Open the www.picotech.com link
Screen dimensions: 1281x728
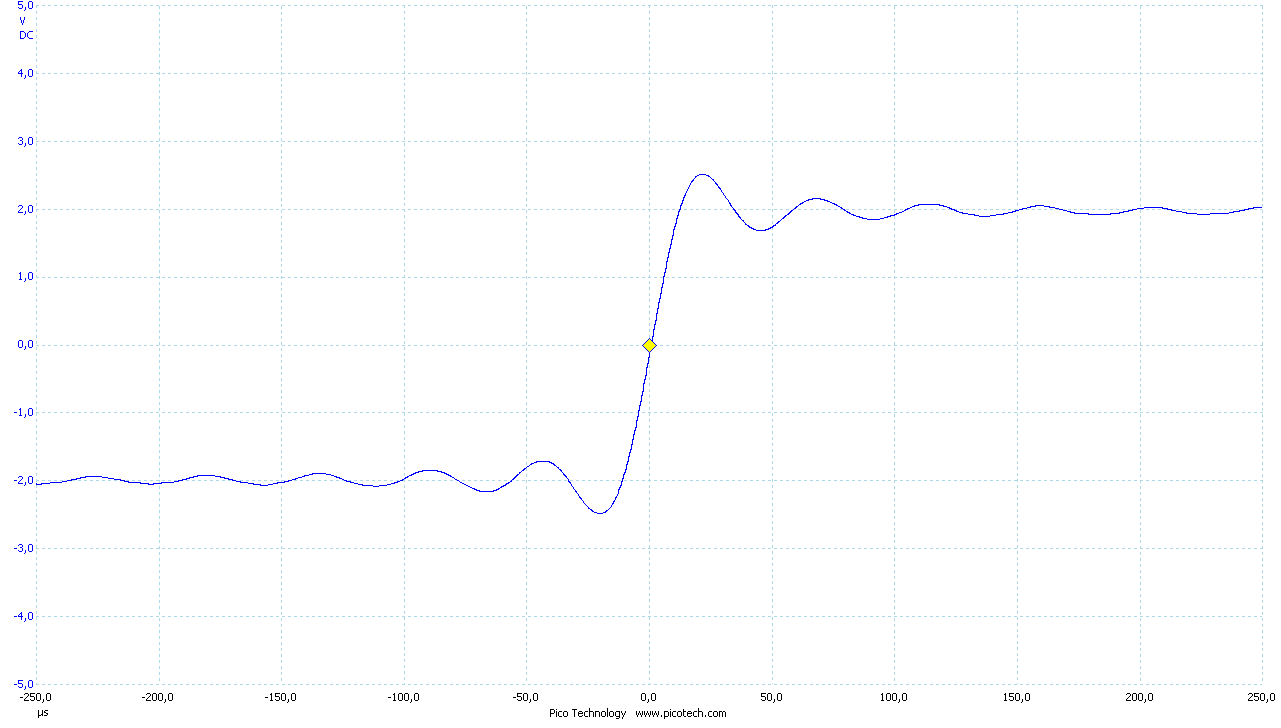coord(681,713)
